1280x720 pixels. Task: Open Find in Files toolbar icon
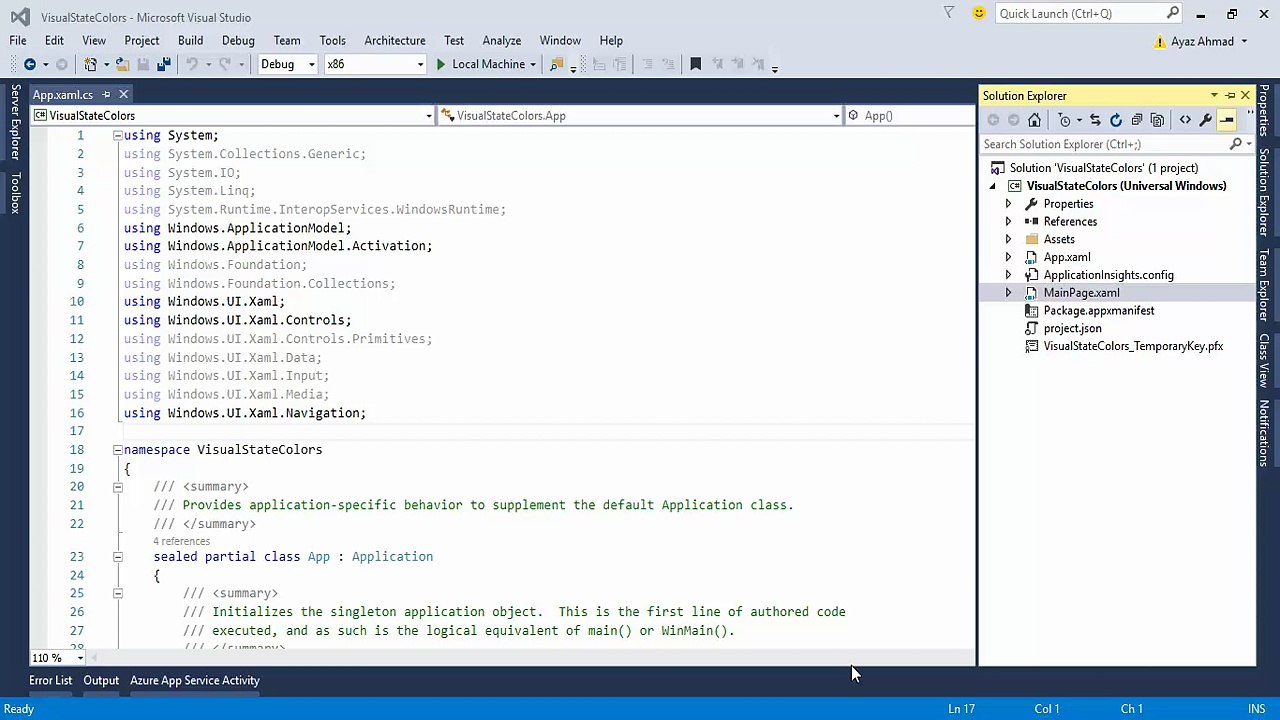click(557, 64)
